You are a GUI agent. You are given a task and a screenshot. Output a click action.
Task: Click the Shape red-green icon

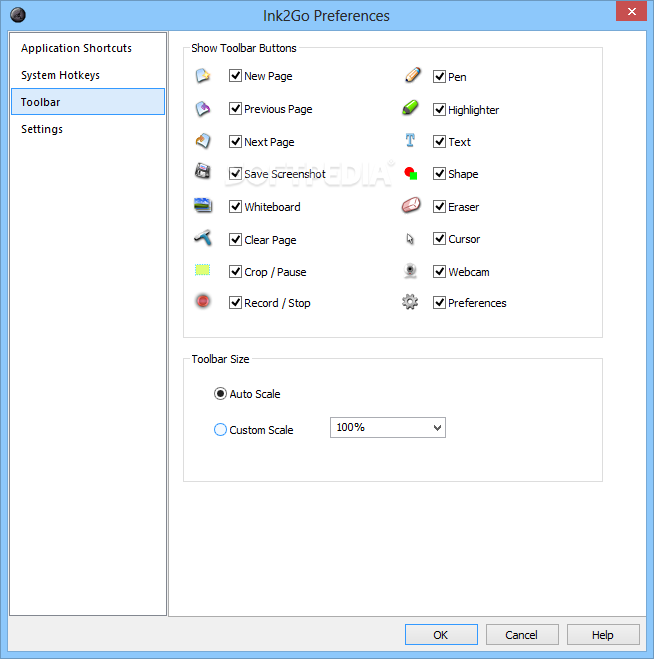(x=411, y=173)
